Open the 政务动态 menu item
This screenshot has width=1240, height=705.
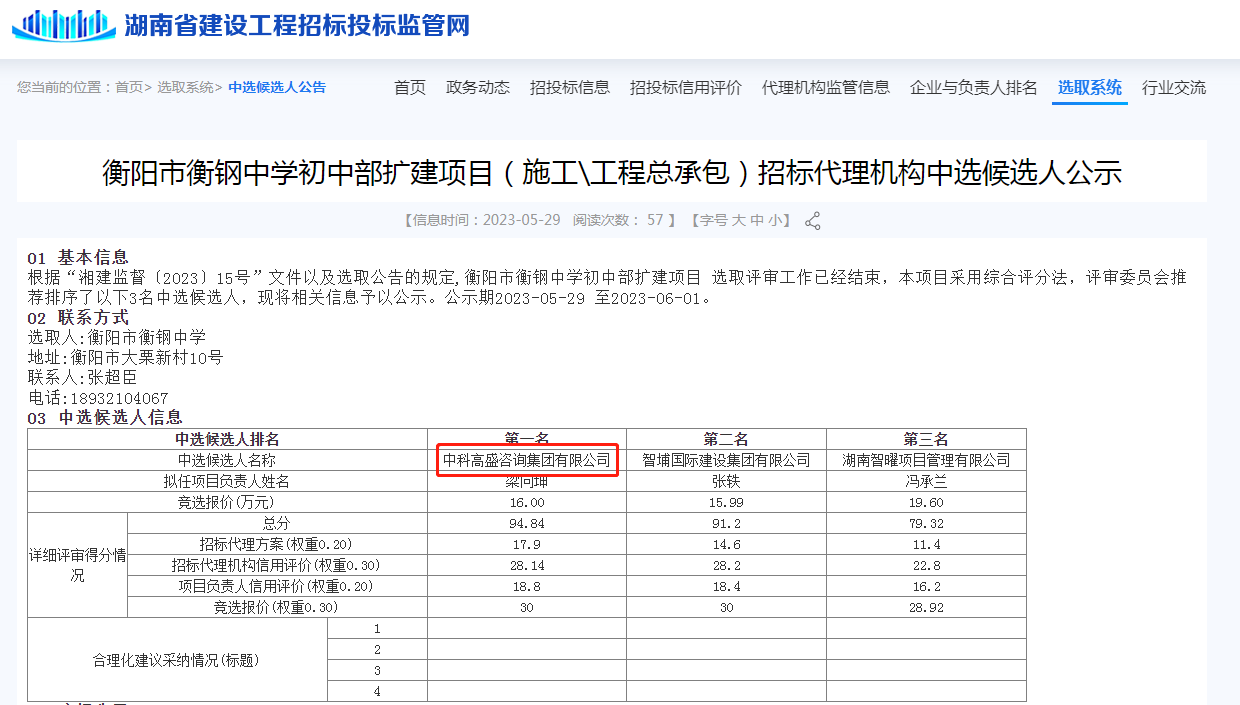478,88
